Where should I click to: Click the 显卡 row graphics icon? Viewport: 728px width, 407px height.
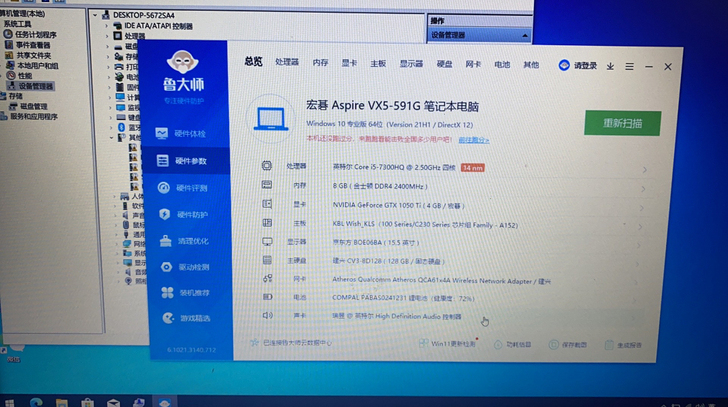pyautogui.click(x=267, y=204)
